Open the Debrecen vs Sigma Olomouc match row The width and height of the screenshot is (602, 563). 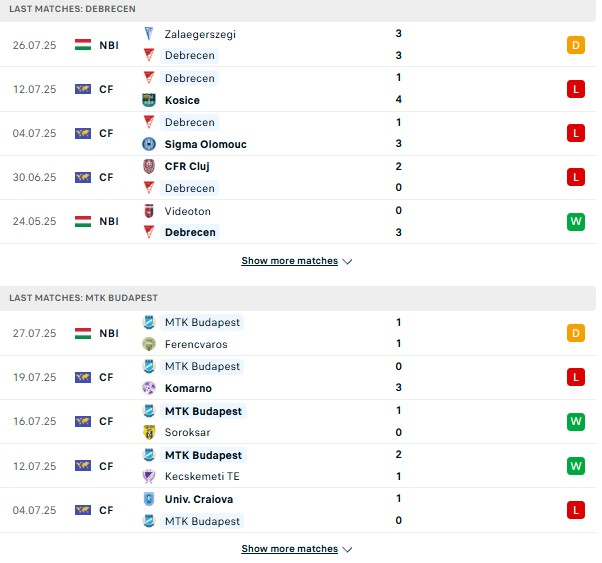point(298,133)
